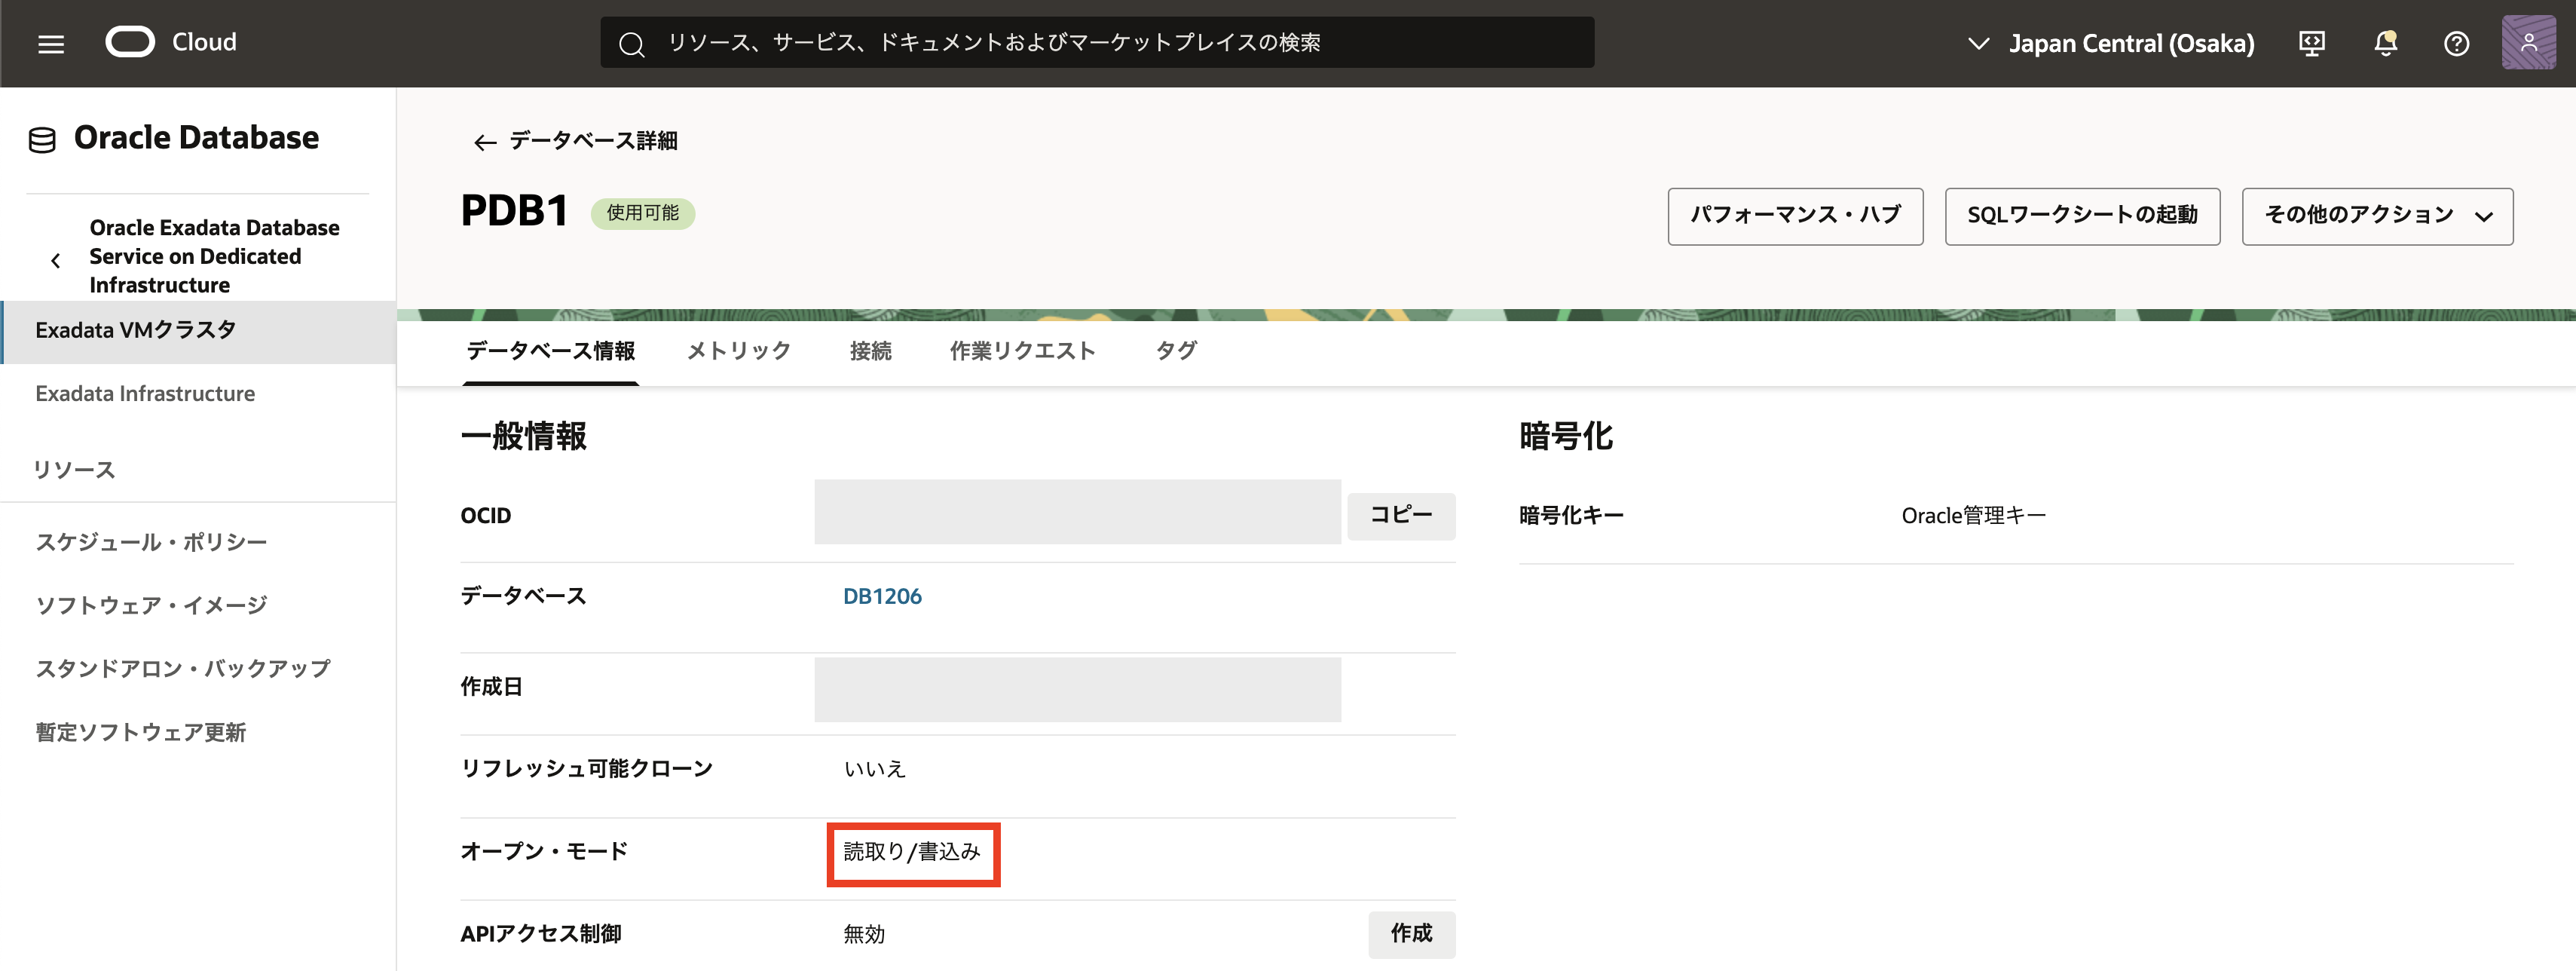Open the DB1206 database link
The height and width of the screenshot is (971, 2576).
881,596
